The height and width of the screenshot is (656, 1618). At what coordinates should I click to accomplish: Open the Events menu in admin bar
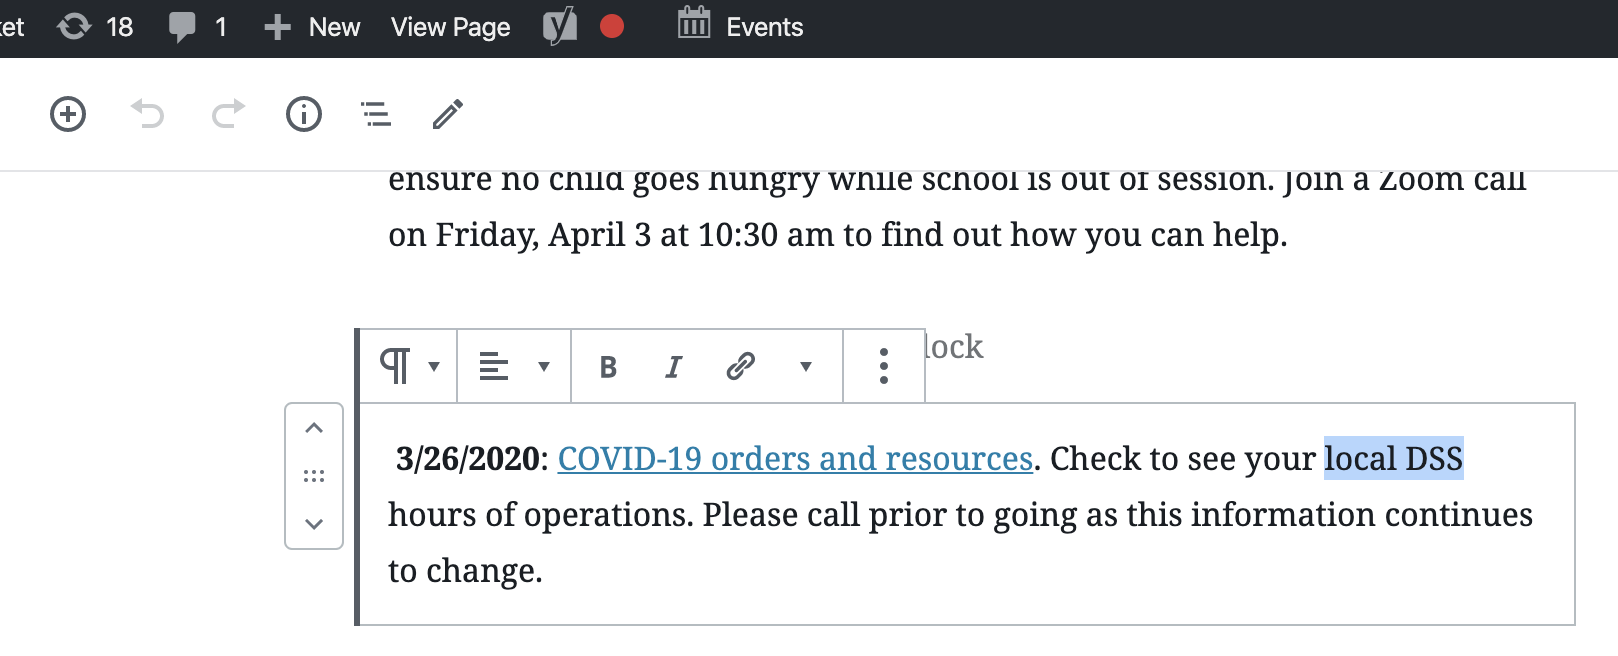741,26
